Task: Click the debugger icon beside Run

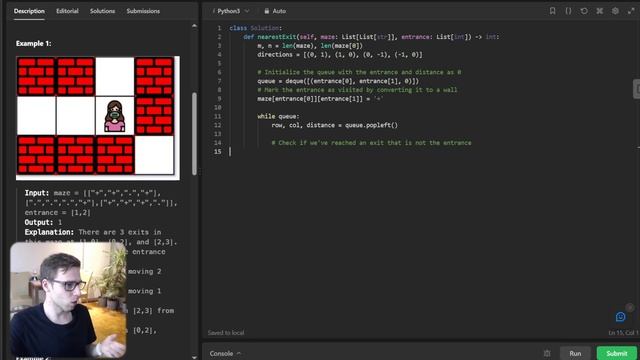Action: tap(547, 353)
